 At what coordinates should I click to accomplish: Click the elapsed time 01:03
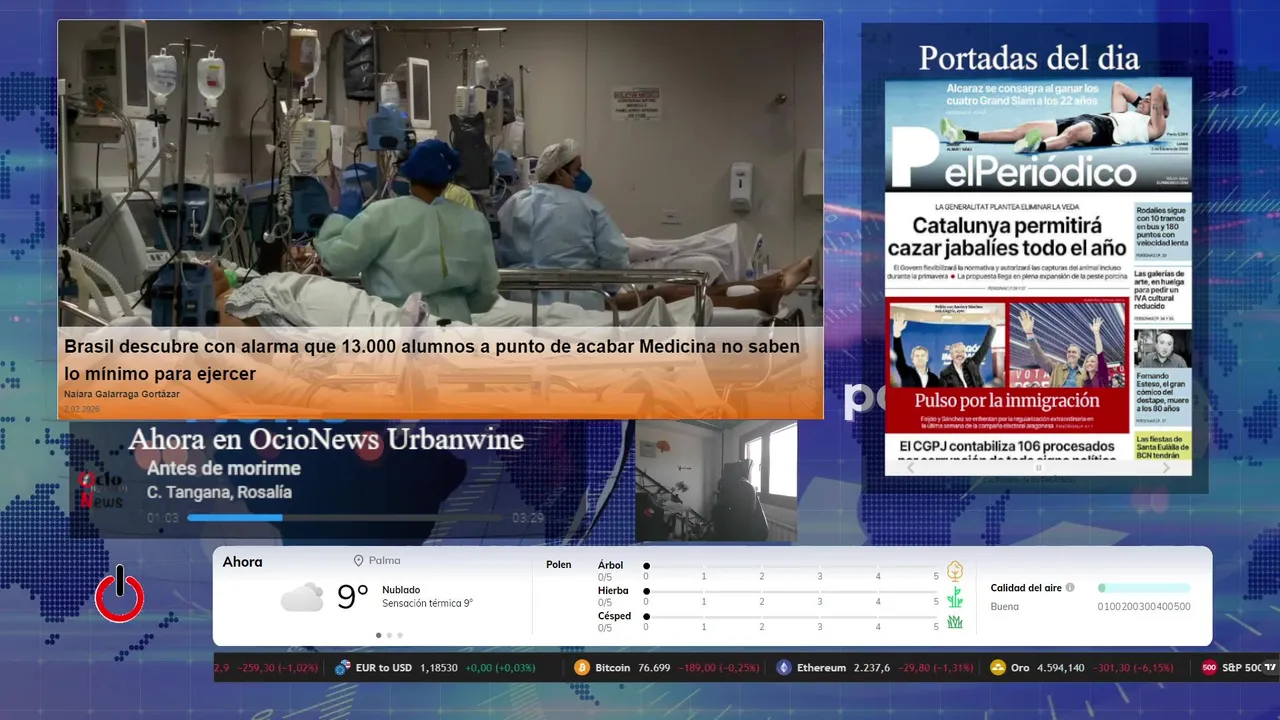point(163,518)
